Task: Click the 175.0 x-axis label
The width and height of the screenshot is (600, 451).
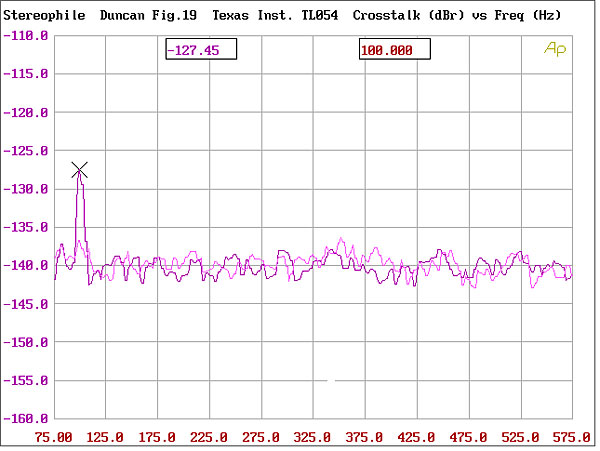Action: [157, 437]
